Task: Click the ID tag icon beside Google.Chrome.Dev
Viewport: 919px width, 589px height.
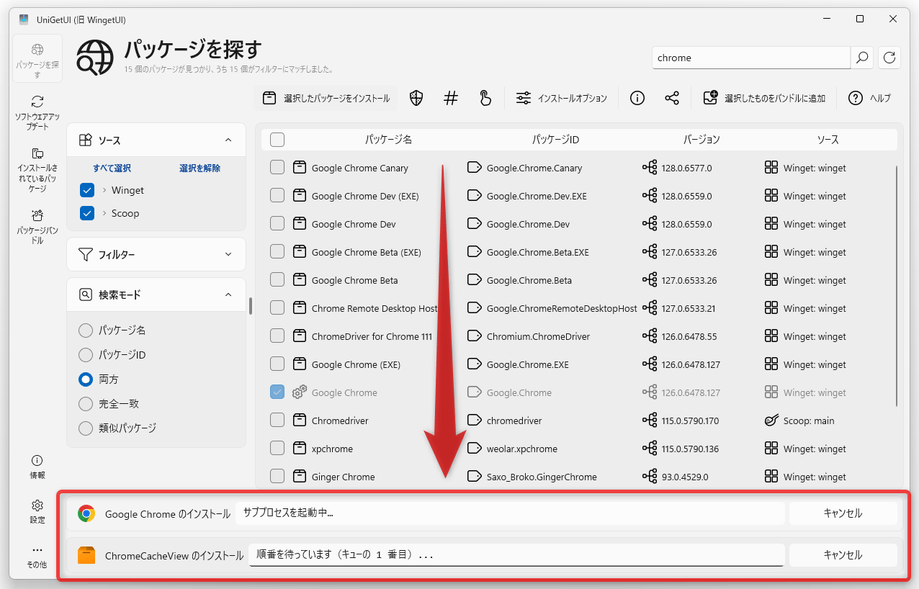Action: (474, 224)
